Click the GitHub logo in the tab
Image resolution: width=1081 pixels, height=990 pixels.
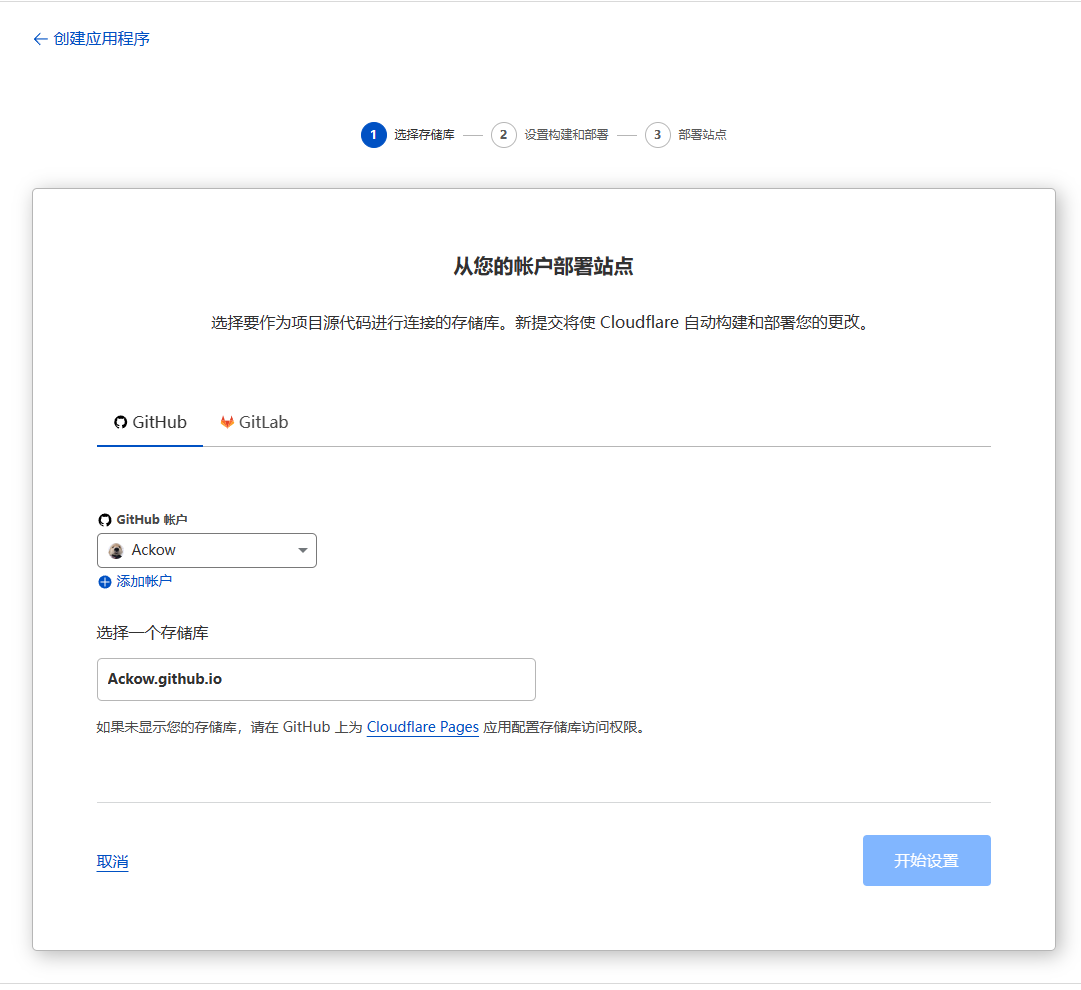pos(121,422)
